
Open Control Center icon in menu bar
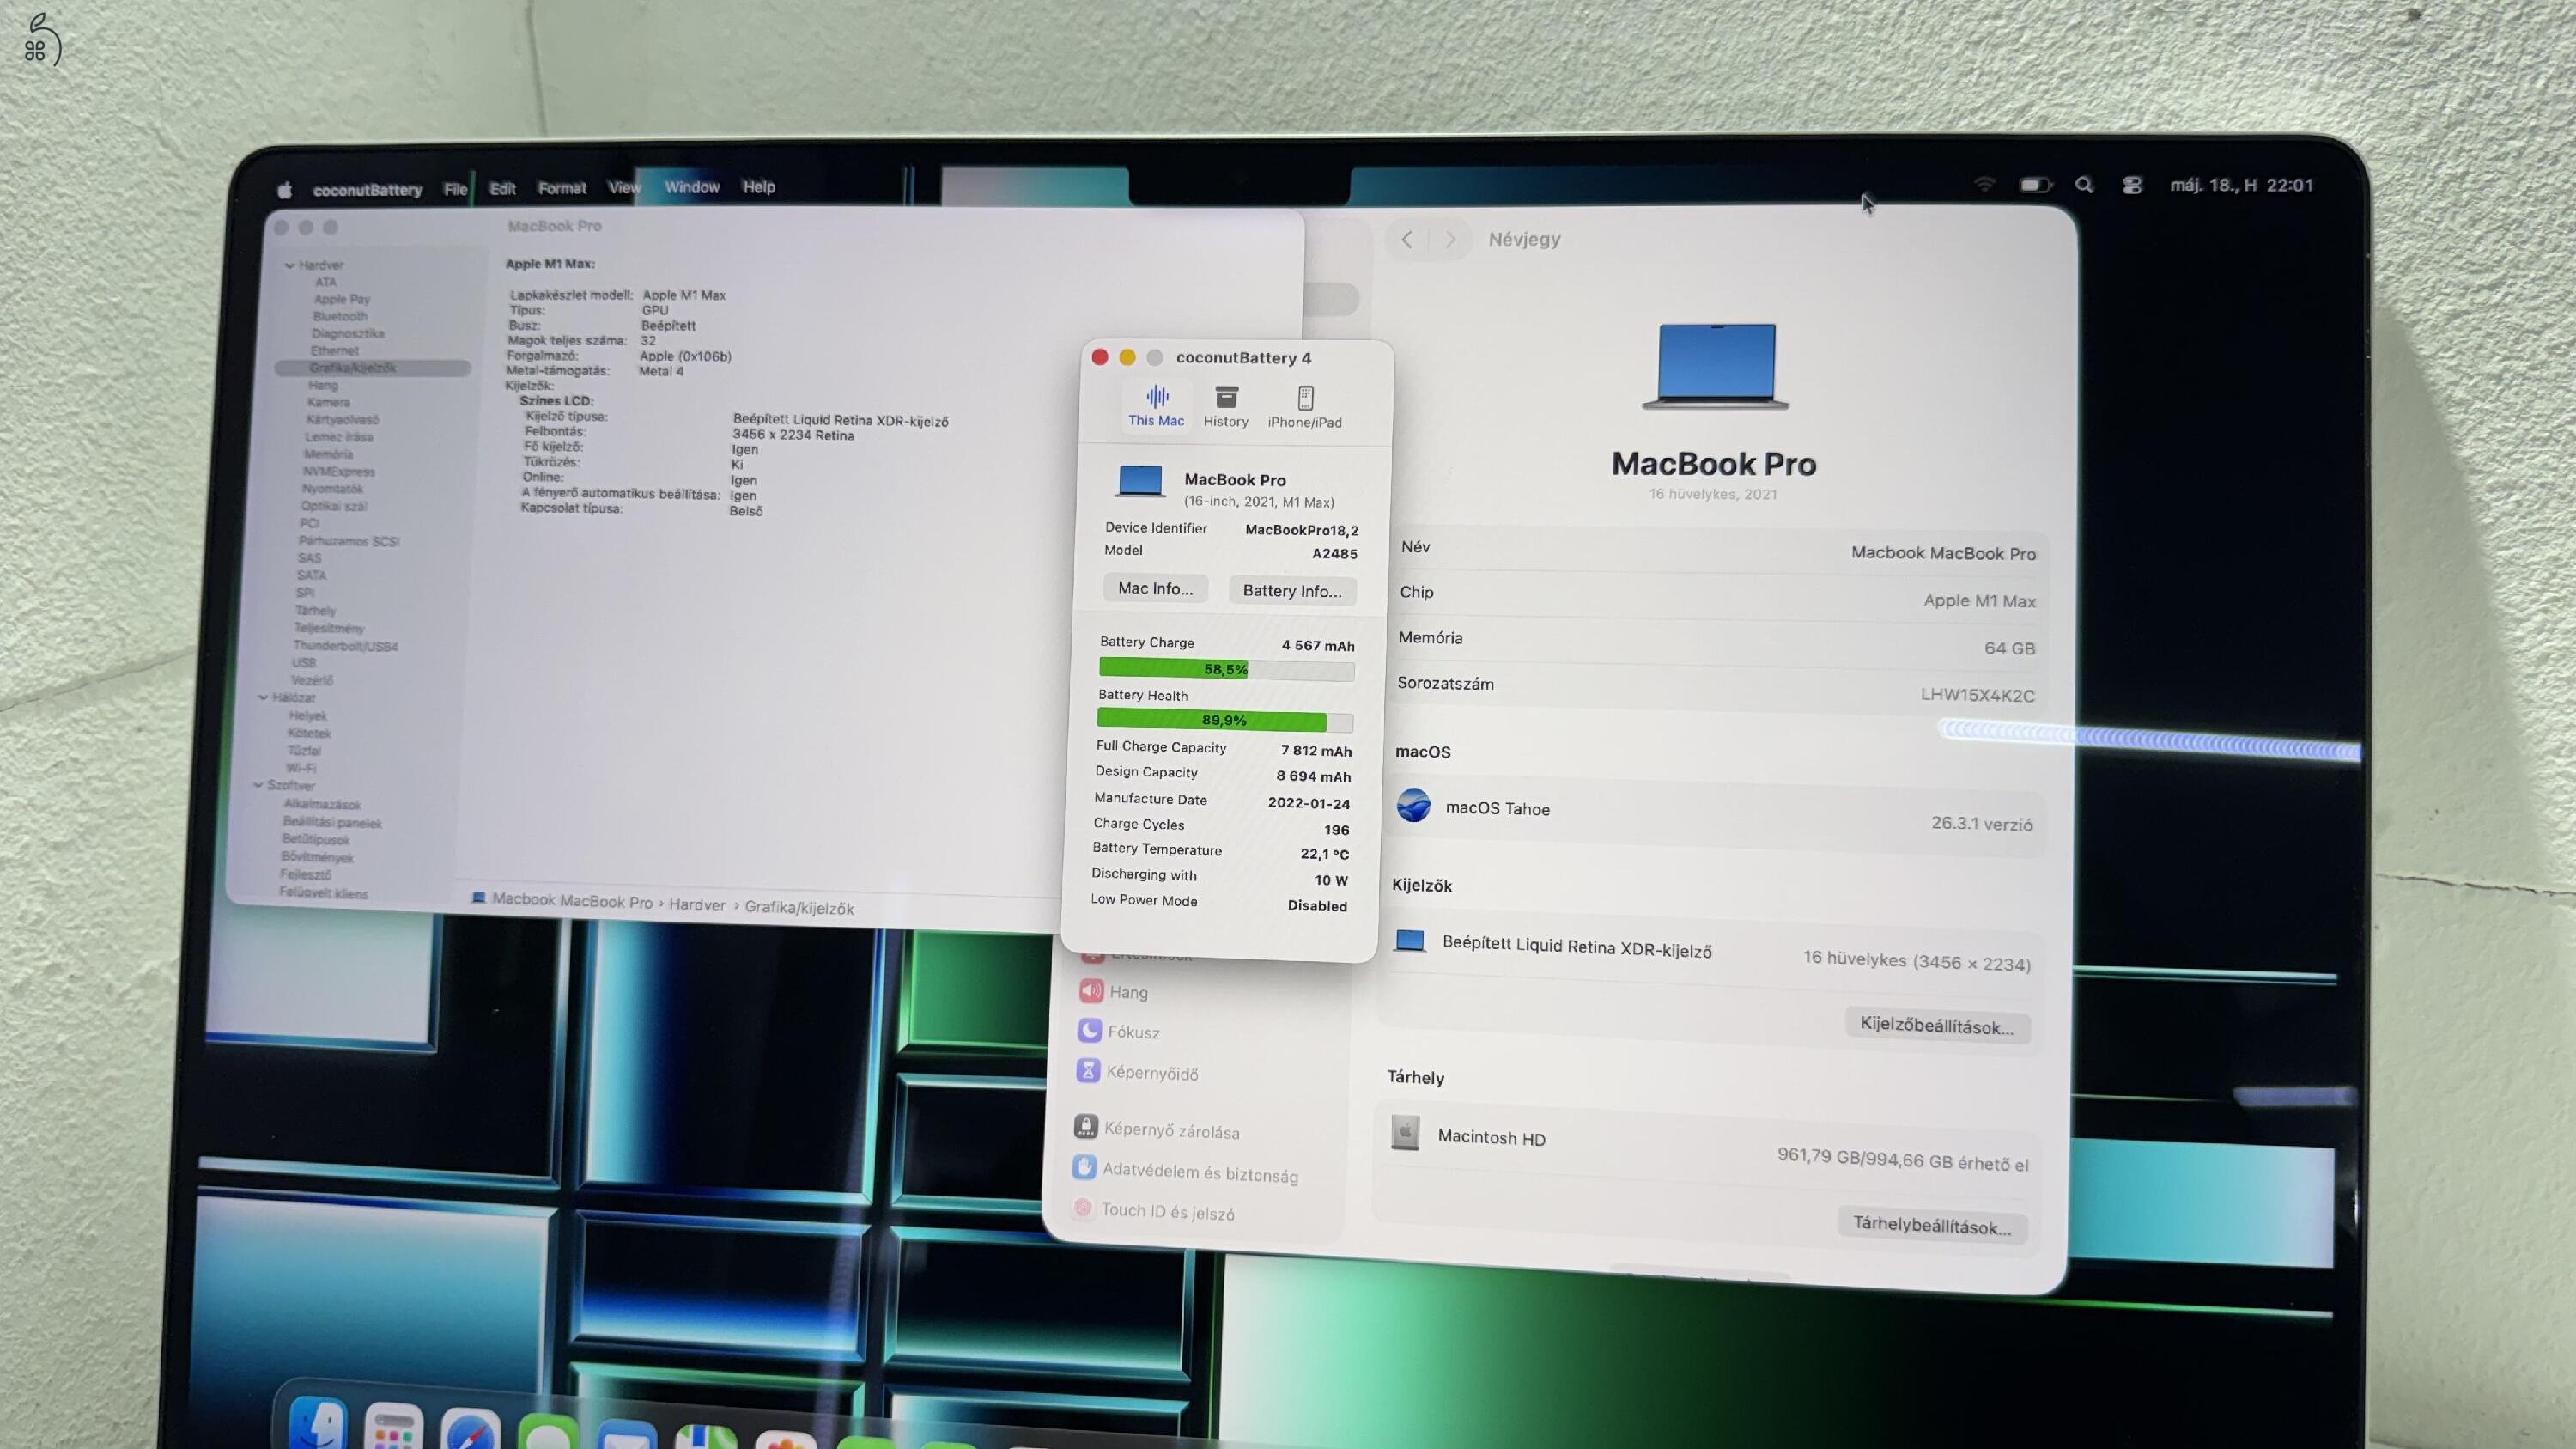tap(2132, 185)
